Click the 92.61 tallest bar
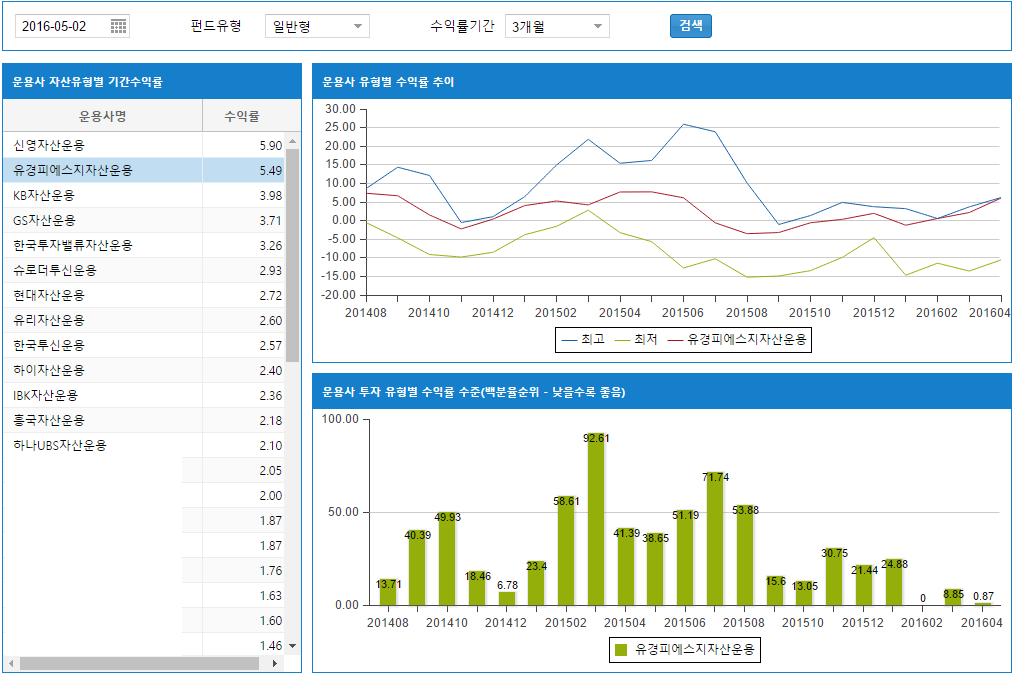This screenshot has width=1015, height=675. click(596, 520)
